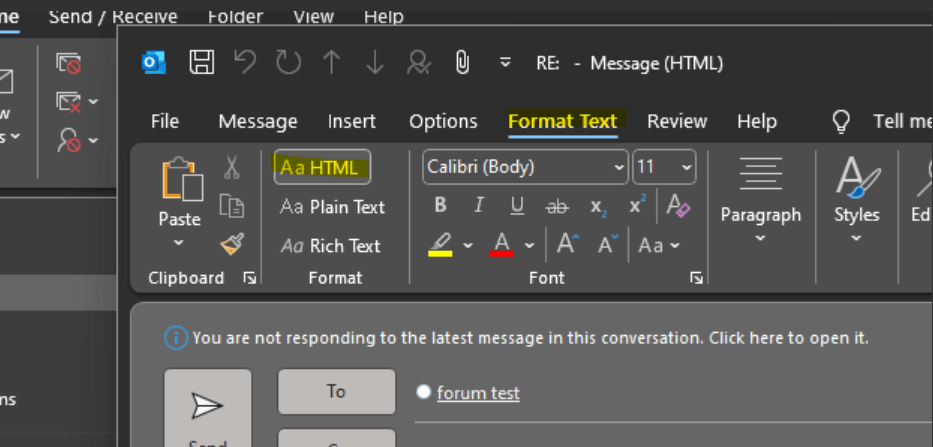Select the Format Text tab
This screenshot has width=933, height=447.
563,121
